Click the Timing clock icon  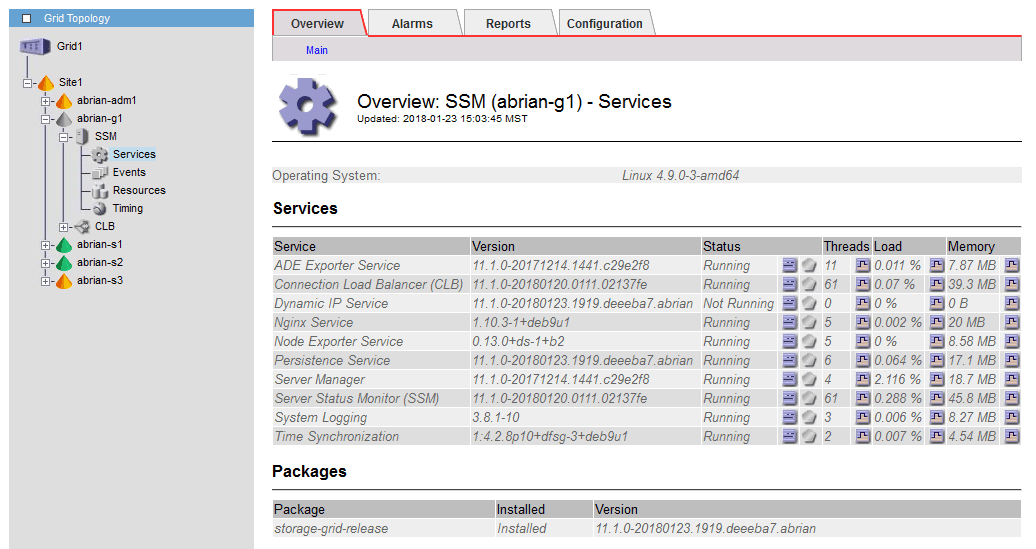click(99, 209)
